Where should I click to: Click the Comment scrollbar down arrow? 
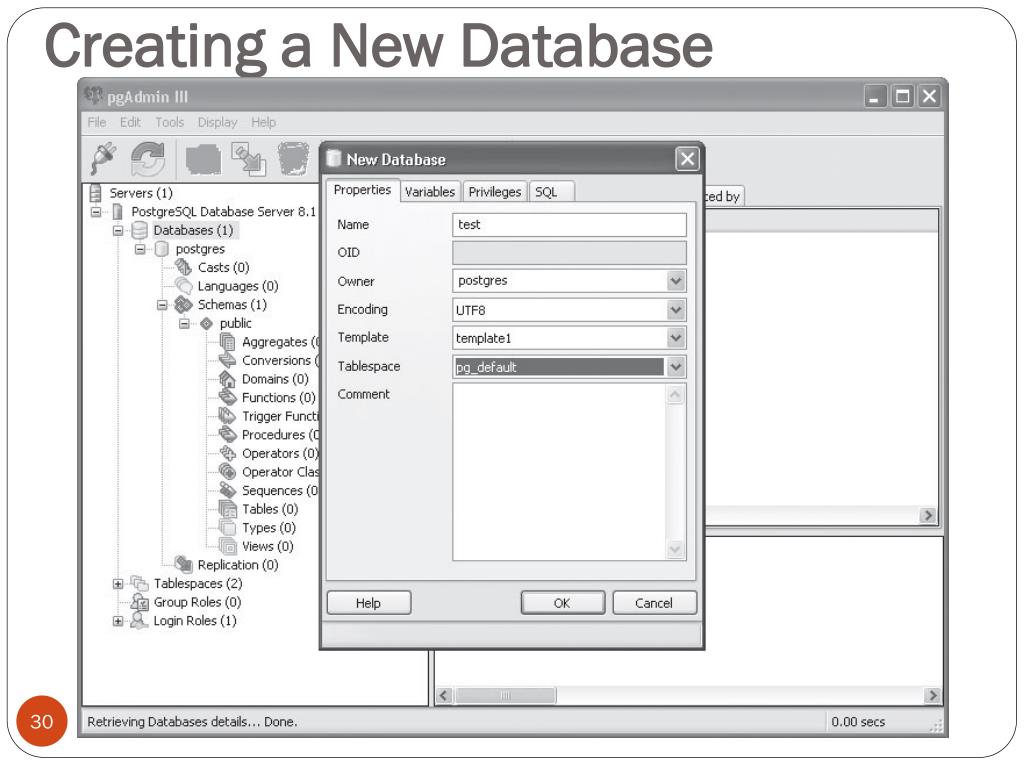coord(675,549)
